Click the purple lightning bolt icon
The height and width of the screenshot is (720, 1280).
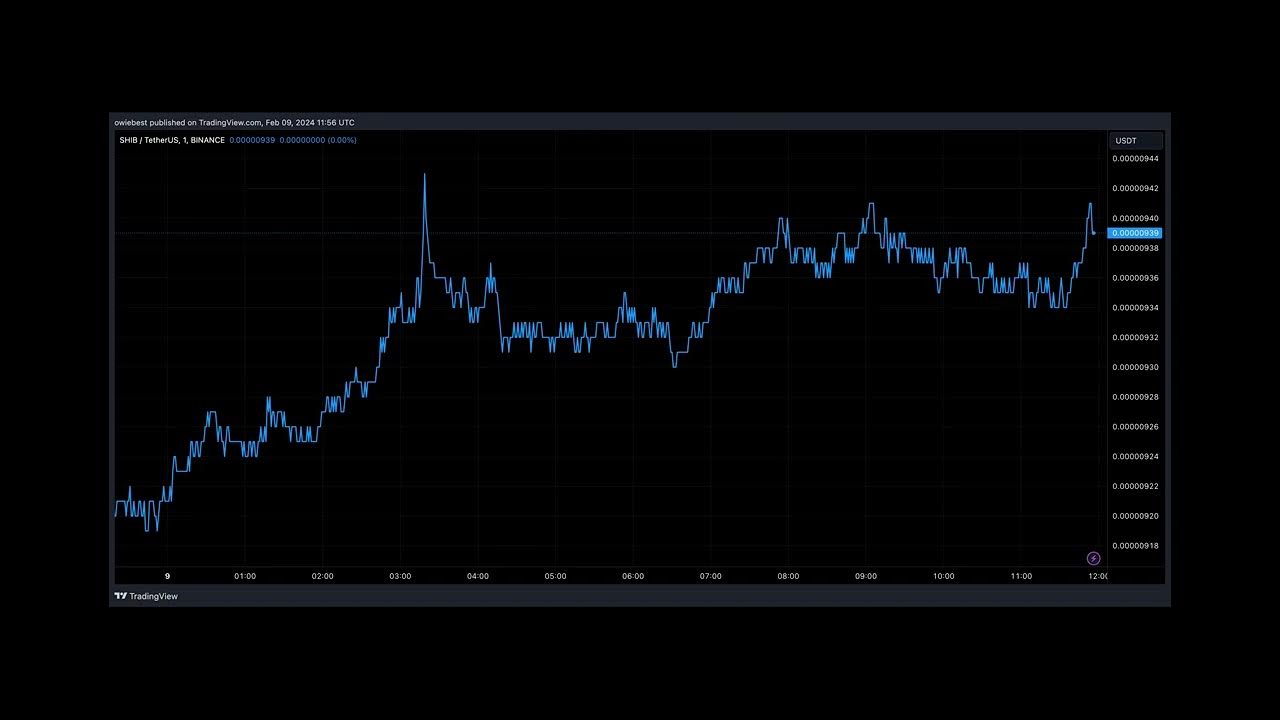[1093, 558]
